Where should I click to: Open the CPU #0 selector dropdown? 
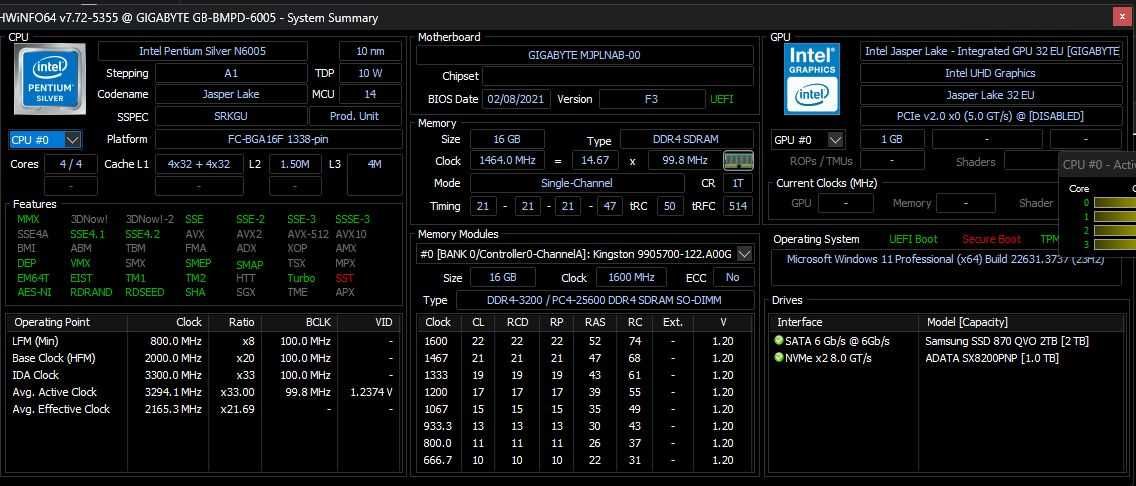coord(45,140)
